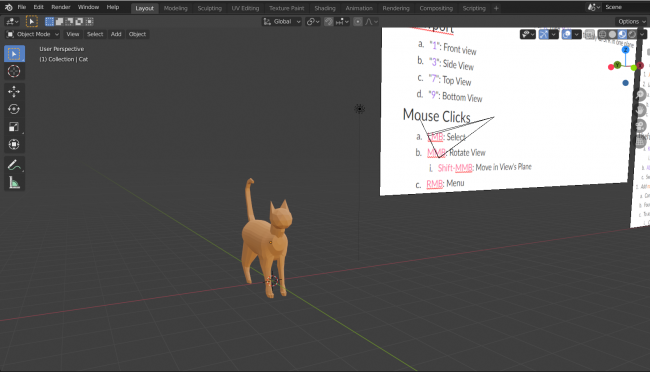Open Global transform orientation dropdown

[x=282, y=22]
